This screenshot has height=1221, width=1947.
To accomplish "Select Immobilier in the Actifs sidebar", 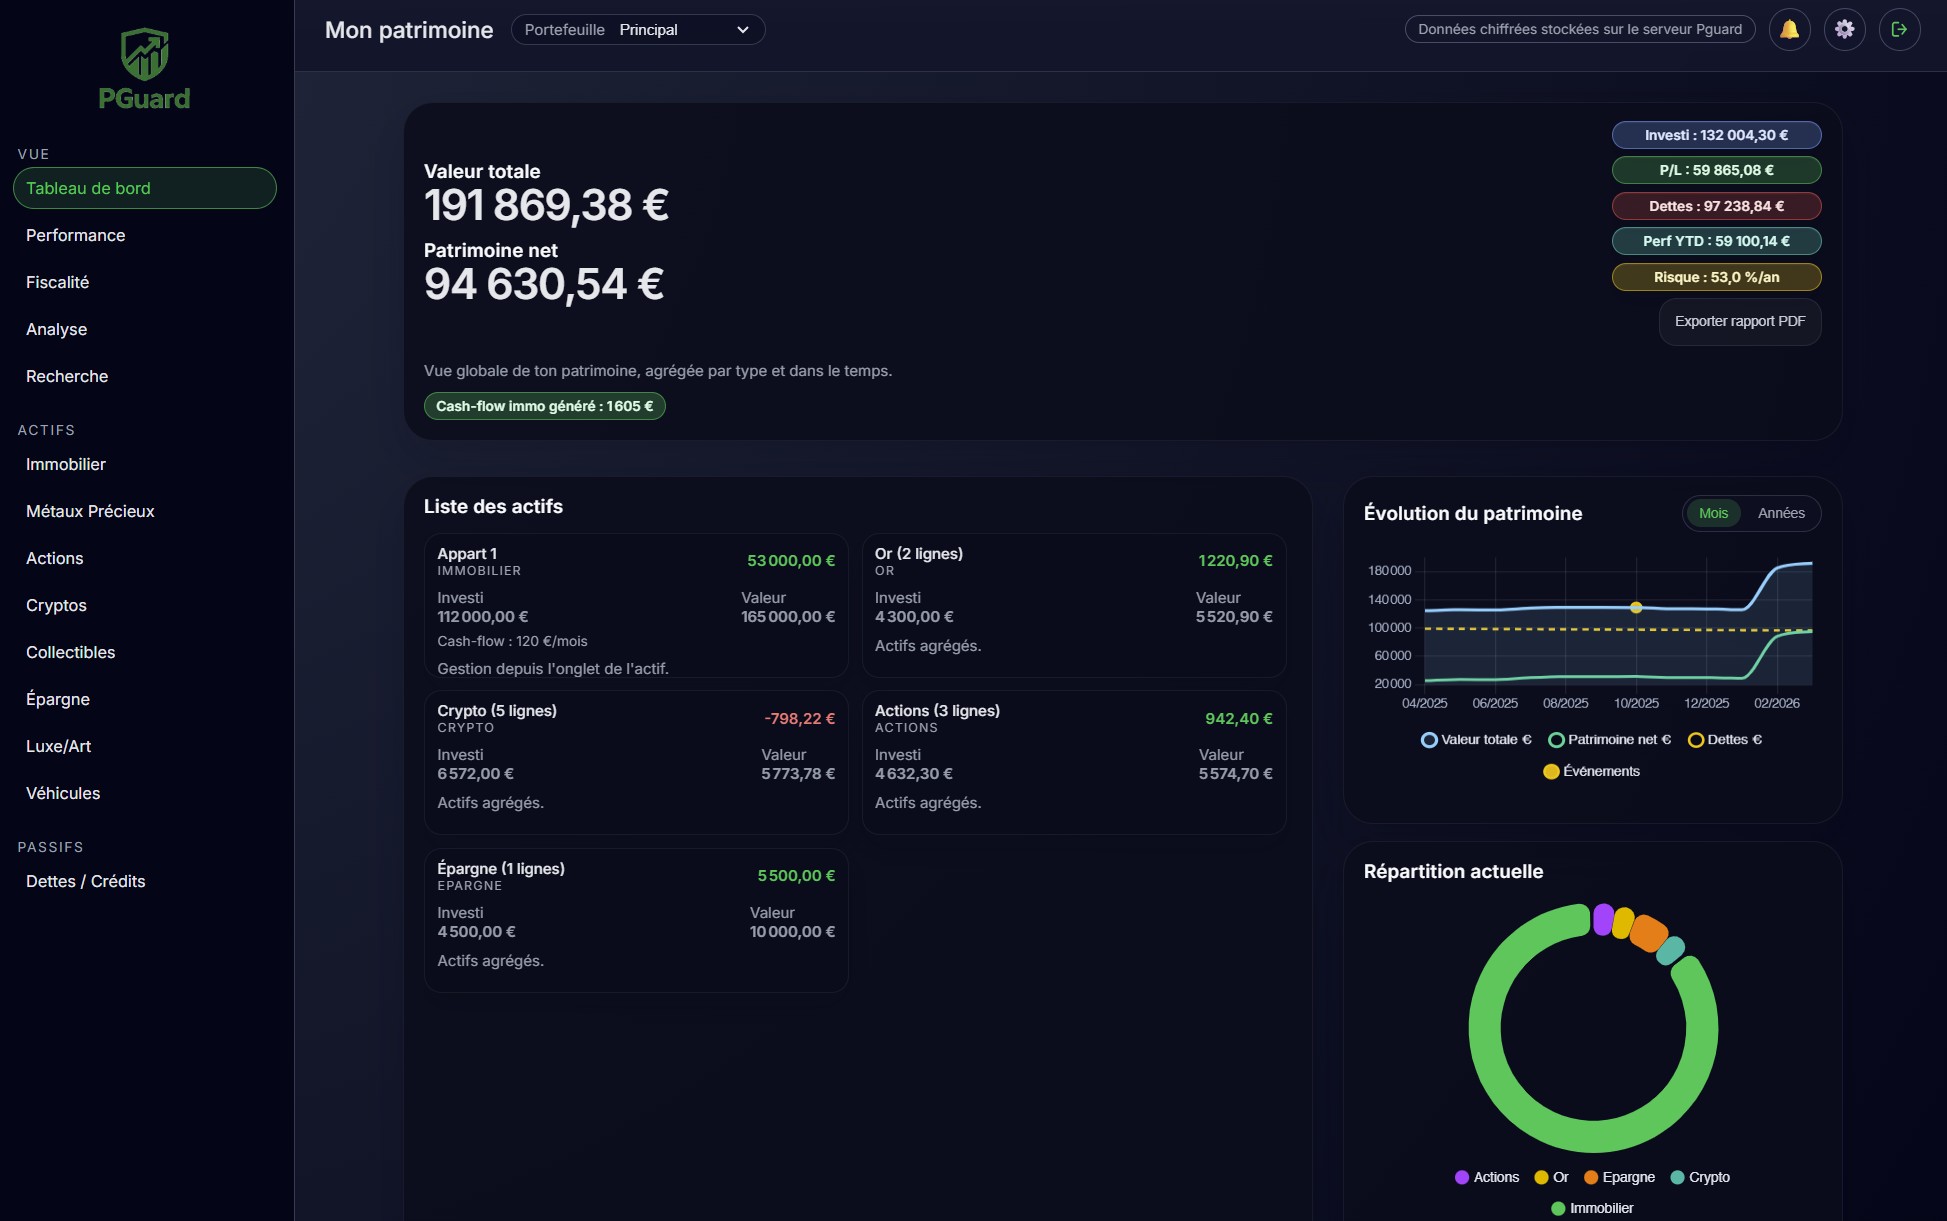I will pos(66,464).
